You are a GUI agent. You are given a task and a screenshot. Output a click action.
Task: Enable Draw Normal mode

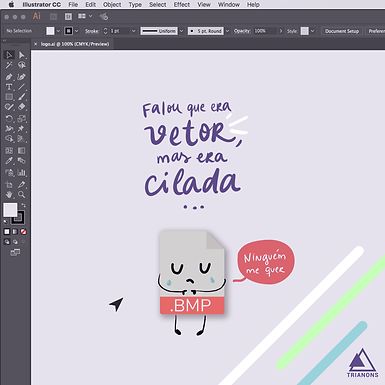click(x=7, y=242)
